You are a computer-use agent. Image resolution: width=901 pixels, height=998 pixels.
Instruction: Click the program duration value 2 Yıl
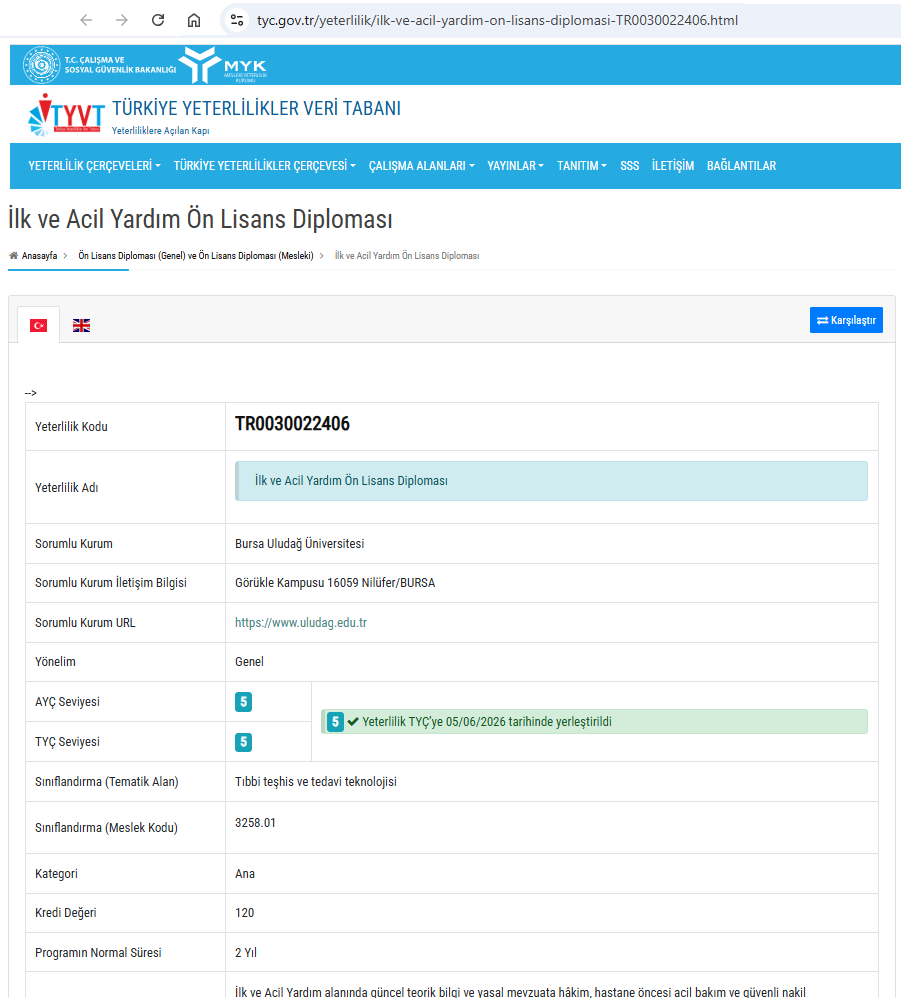pyautogui.click(x=246, y=953)
